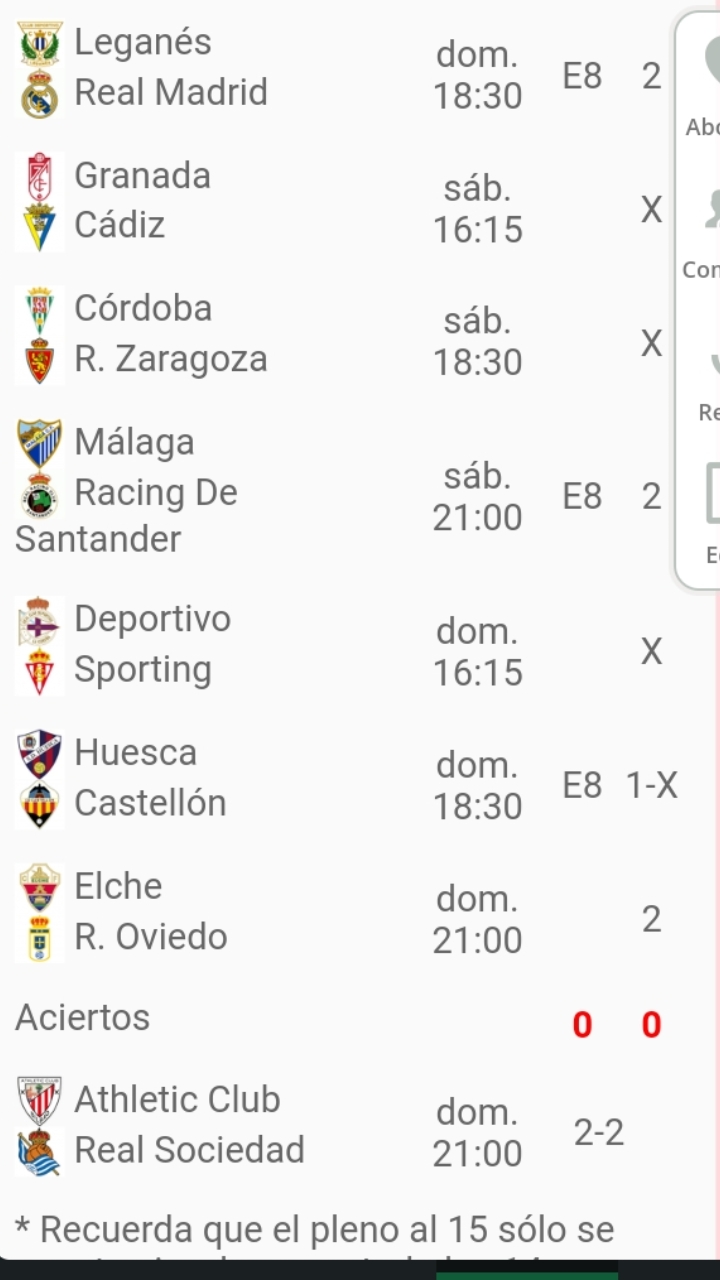Tap the Huesca club badge

(x=40, y=755)
